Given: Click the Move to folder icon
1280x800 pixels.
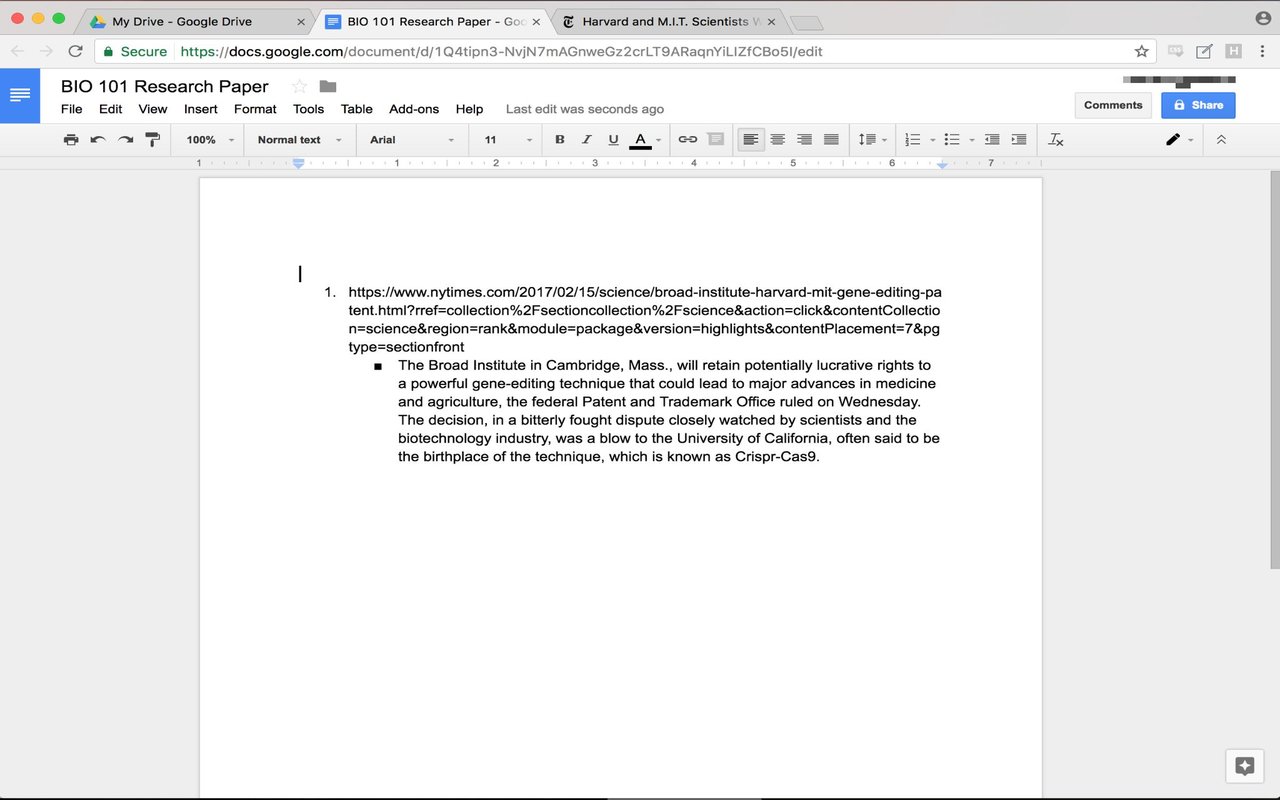Looking at the screenshot, I should coord(328,86).
